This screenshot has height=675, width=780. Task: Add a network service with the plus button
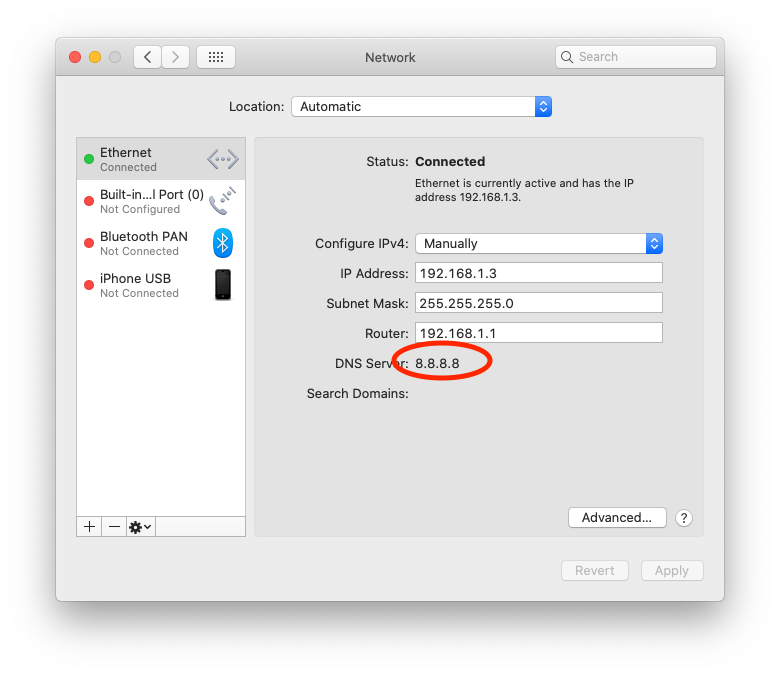tap(90, 526)
